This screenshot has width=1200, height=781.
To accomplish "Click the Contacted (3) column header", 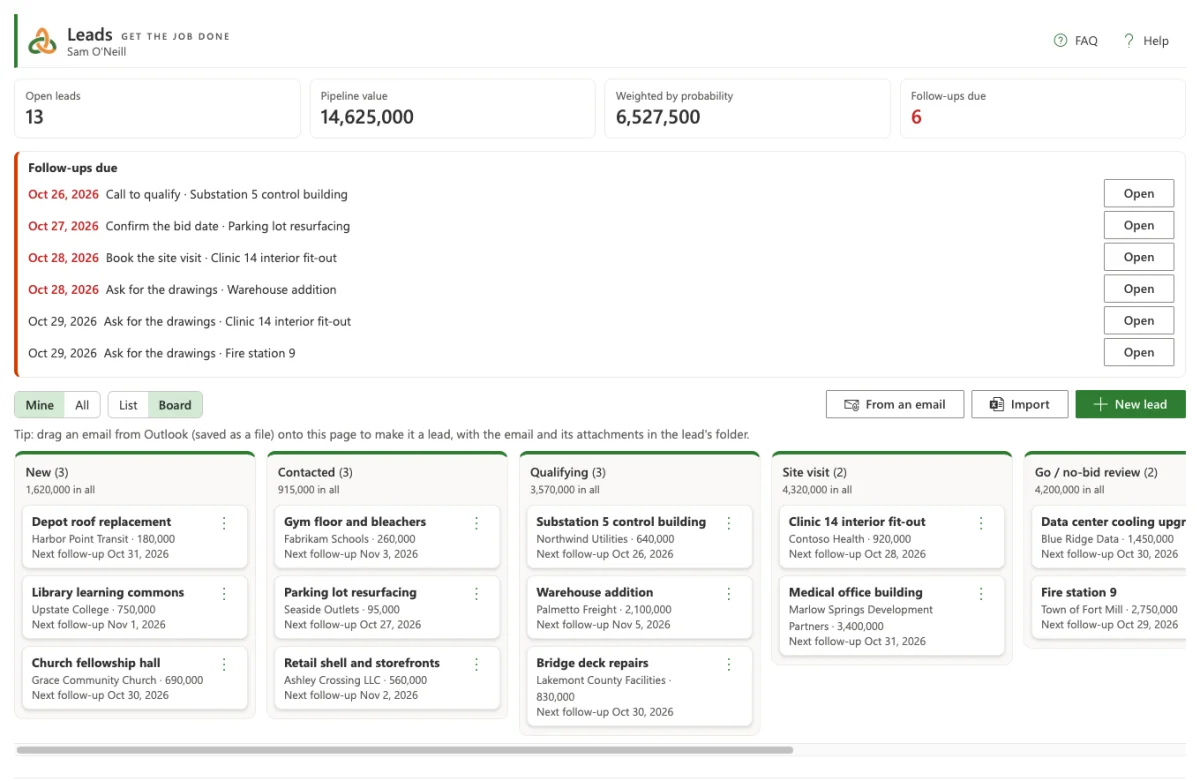I will [x=315, y=472].
